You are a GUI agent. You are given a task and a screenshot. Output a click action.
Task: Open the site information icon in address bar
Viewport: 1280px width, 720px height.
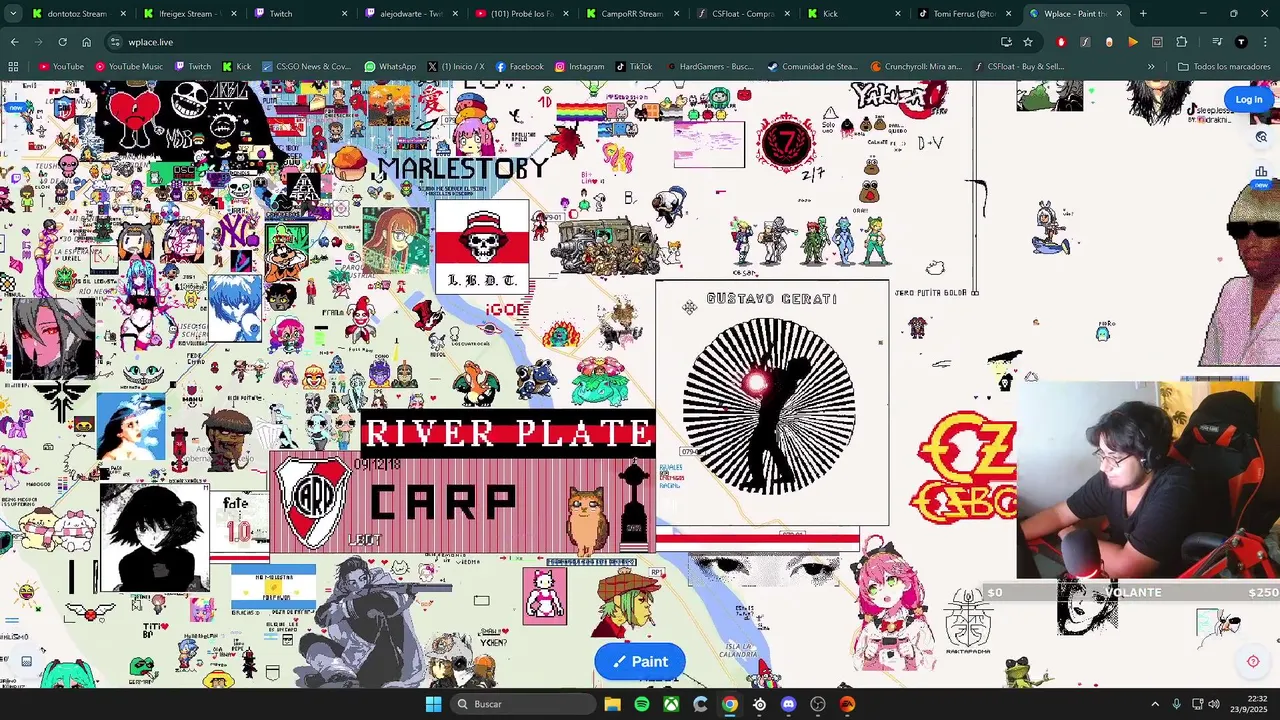click(116, 42)
